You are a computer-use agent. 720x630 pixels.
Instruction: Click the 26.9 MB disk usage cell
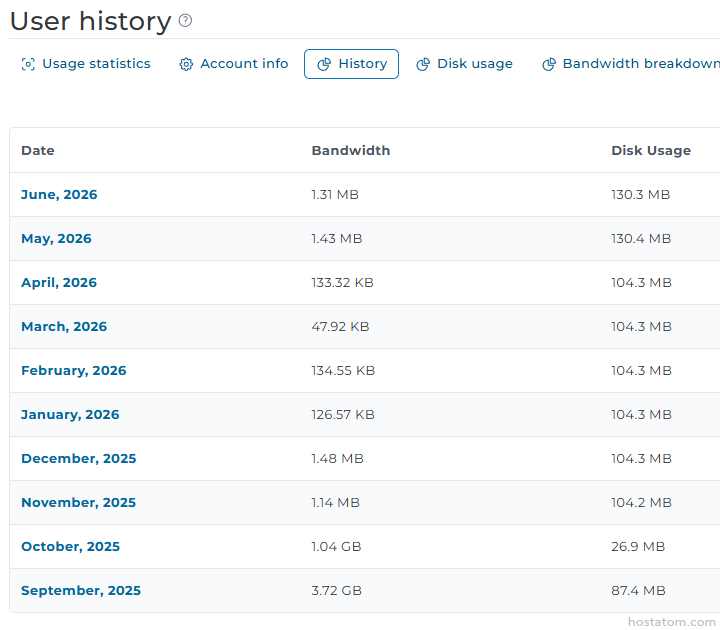pyautogui.click(x=638, y=546)
